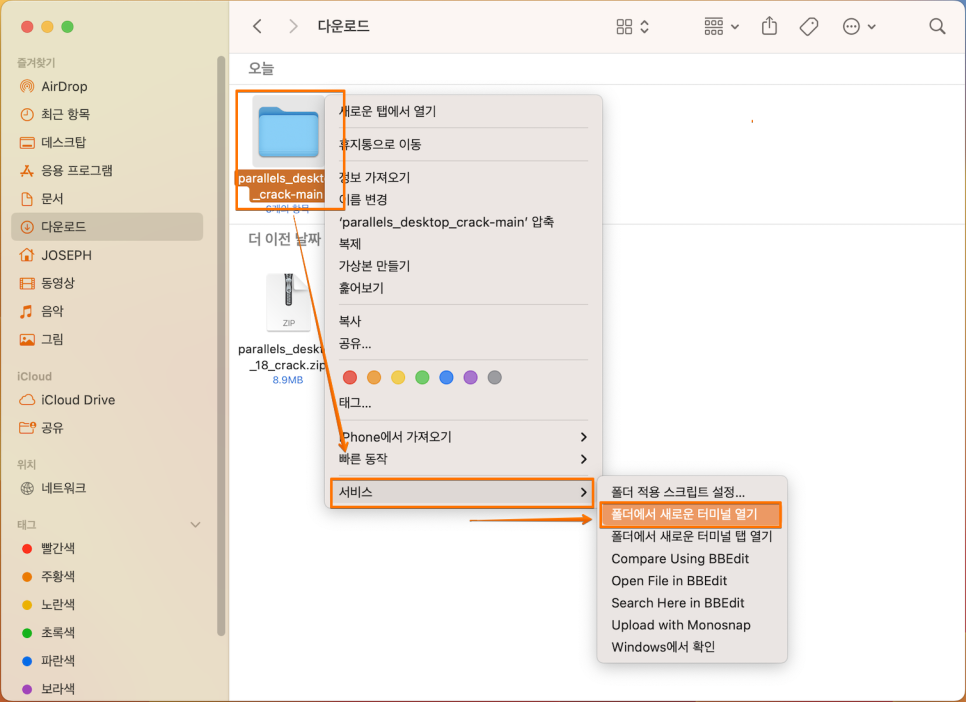Image resolution: width=966 pixels, height=702 pixels.
Task: Collapse the 태그 sidebar section
Action: point(195,524)
